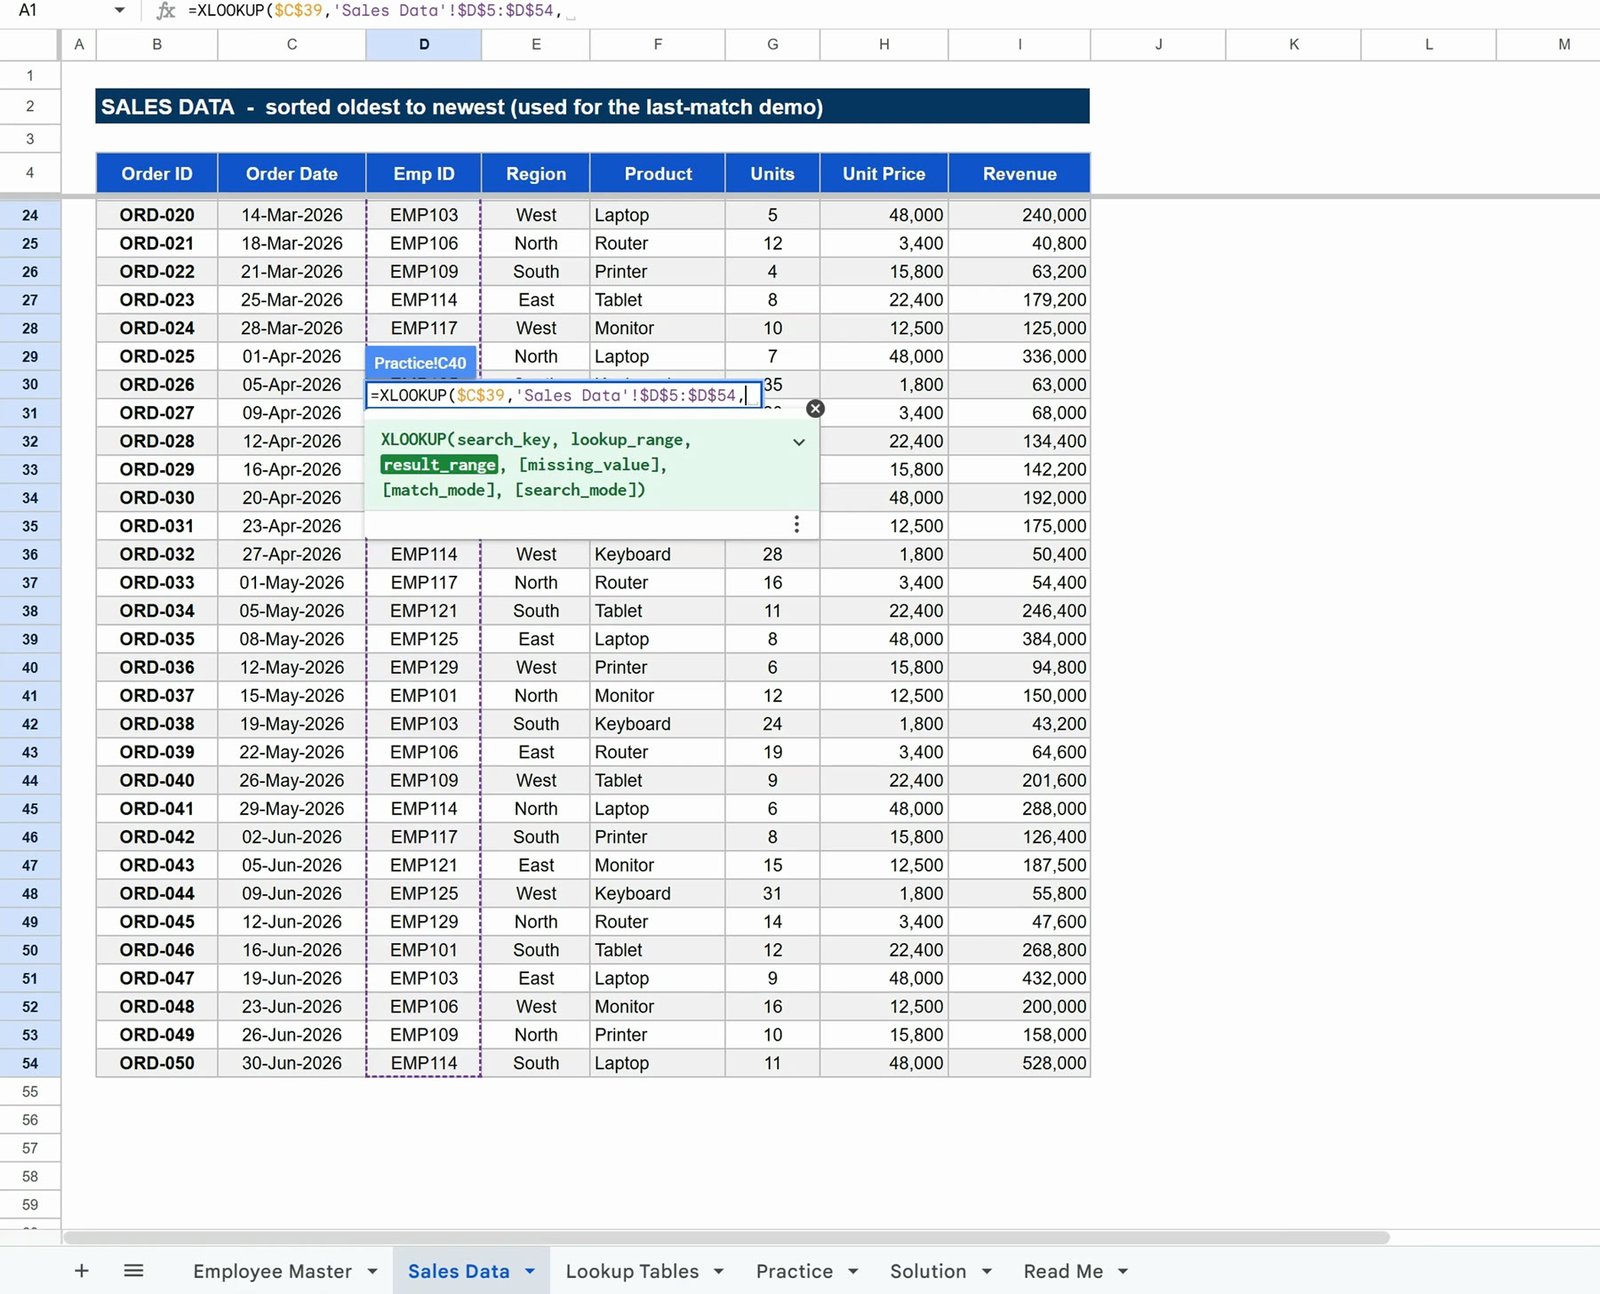Click the SALES DATA title banner
Image resolution: width=1600 pixels, height=1294 pixels.
tap(592, 107)
